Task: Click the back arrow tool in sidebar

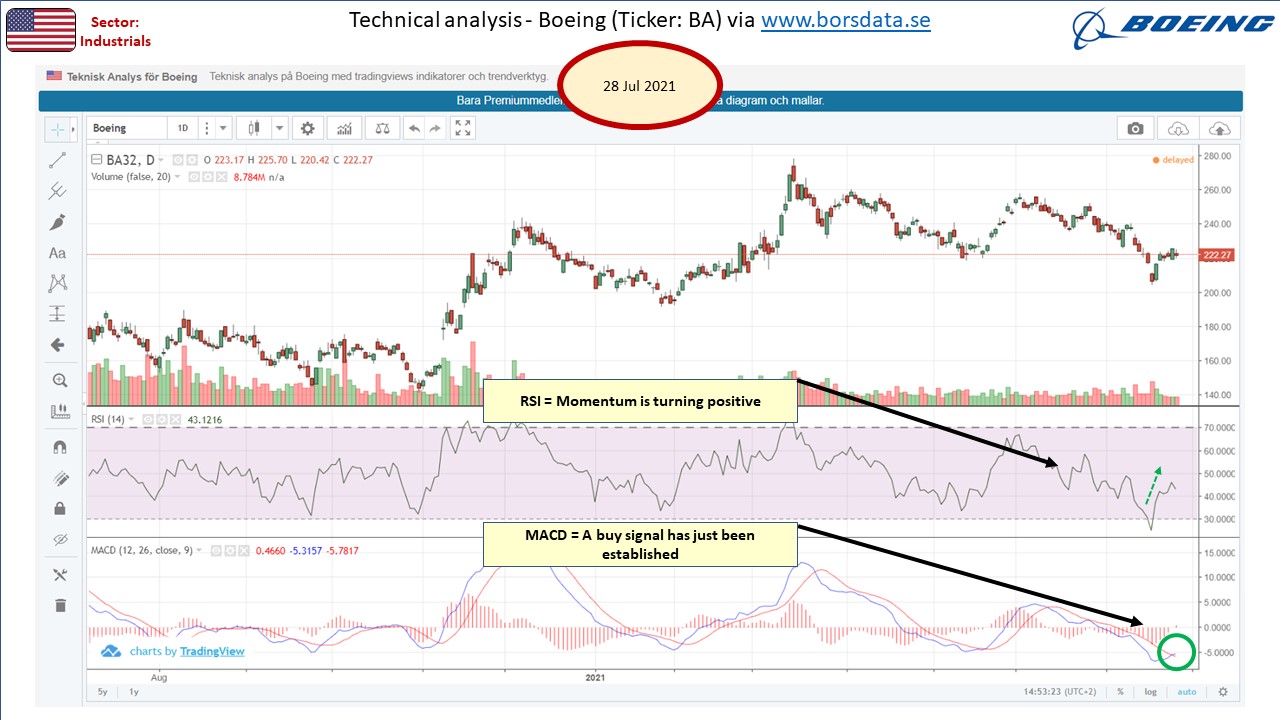Action: coord(58,345)
